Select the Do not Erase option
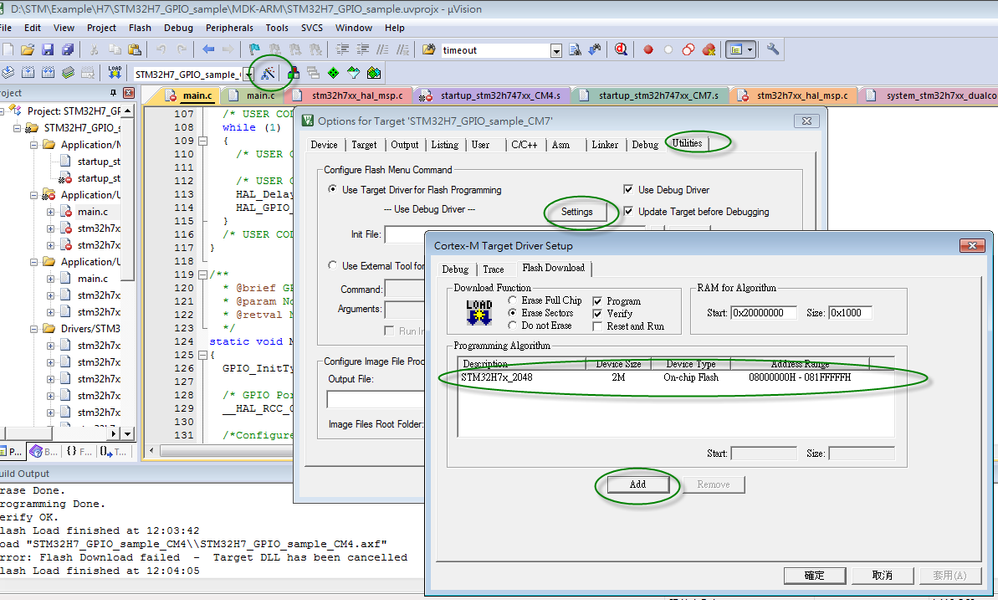The image size is (998, 600). [512, 325]
